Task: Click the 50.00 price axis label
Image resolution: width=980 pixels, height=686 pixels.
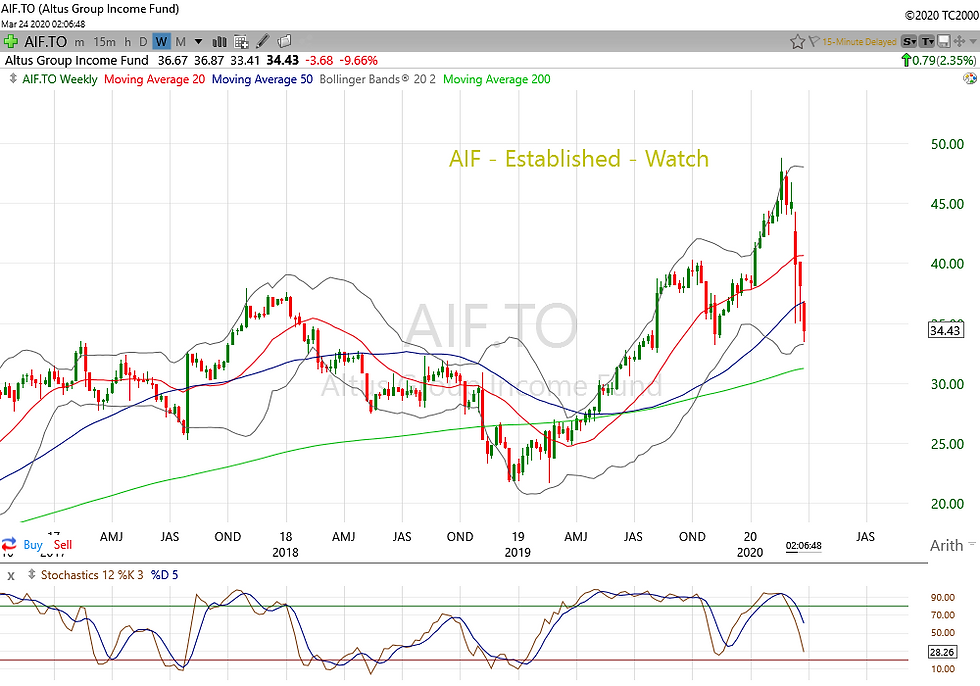Action: 948,144
